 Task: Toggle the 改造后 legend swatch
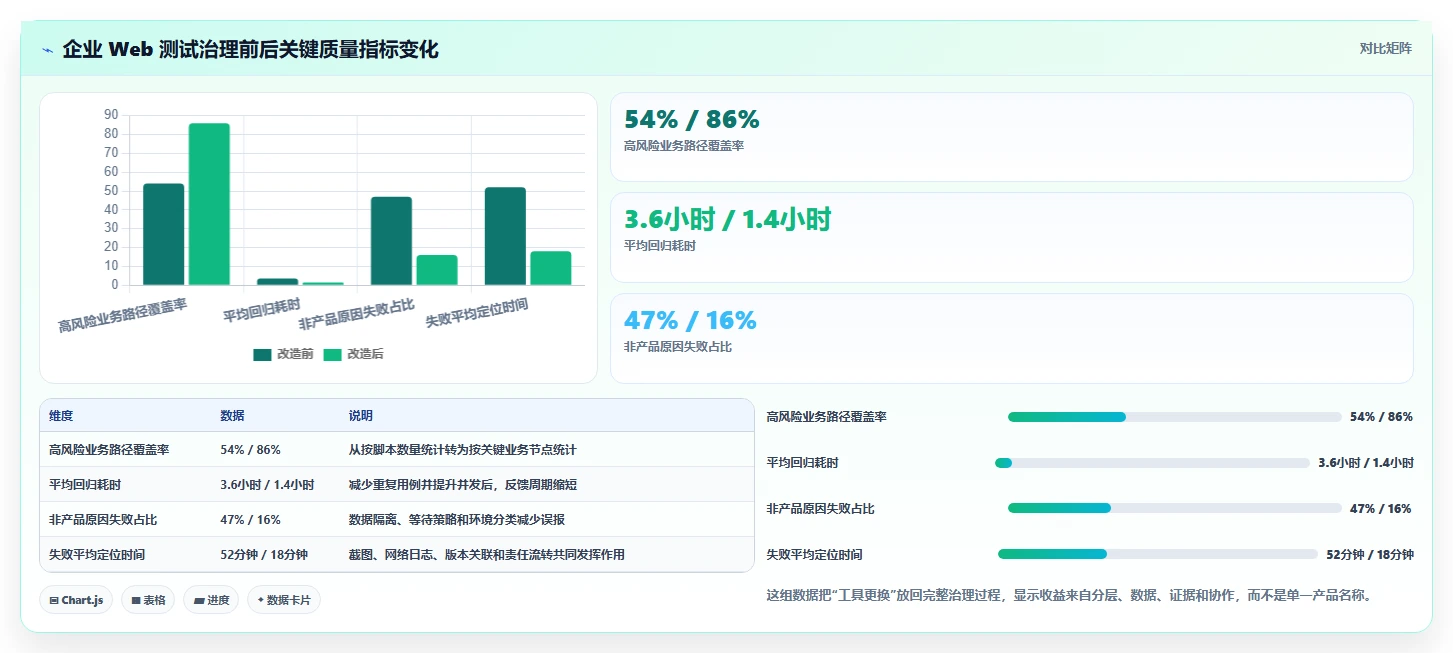pos(332,354)
